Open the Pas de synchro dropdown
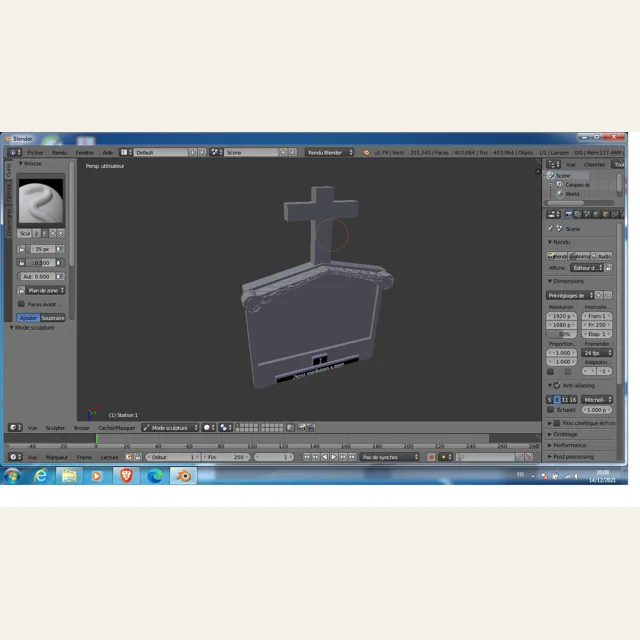The image size is (640, 640). [x=389, y=457]
